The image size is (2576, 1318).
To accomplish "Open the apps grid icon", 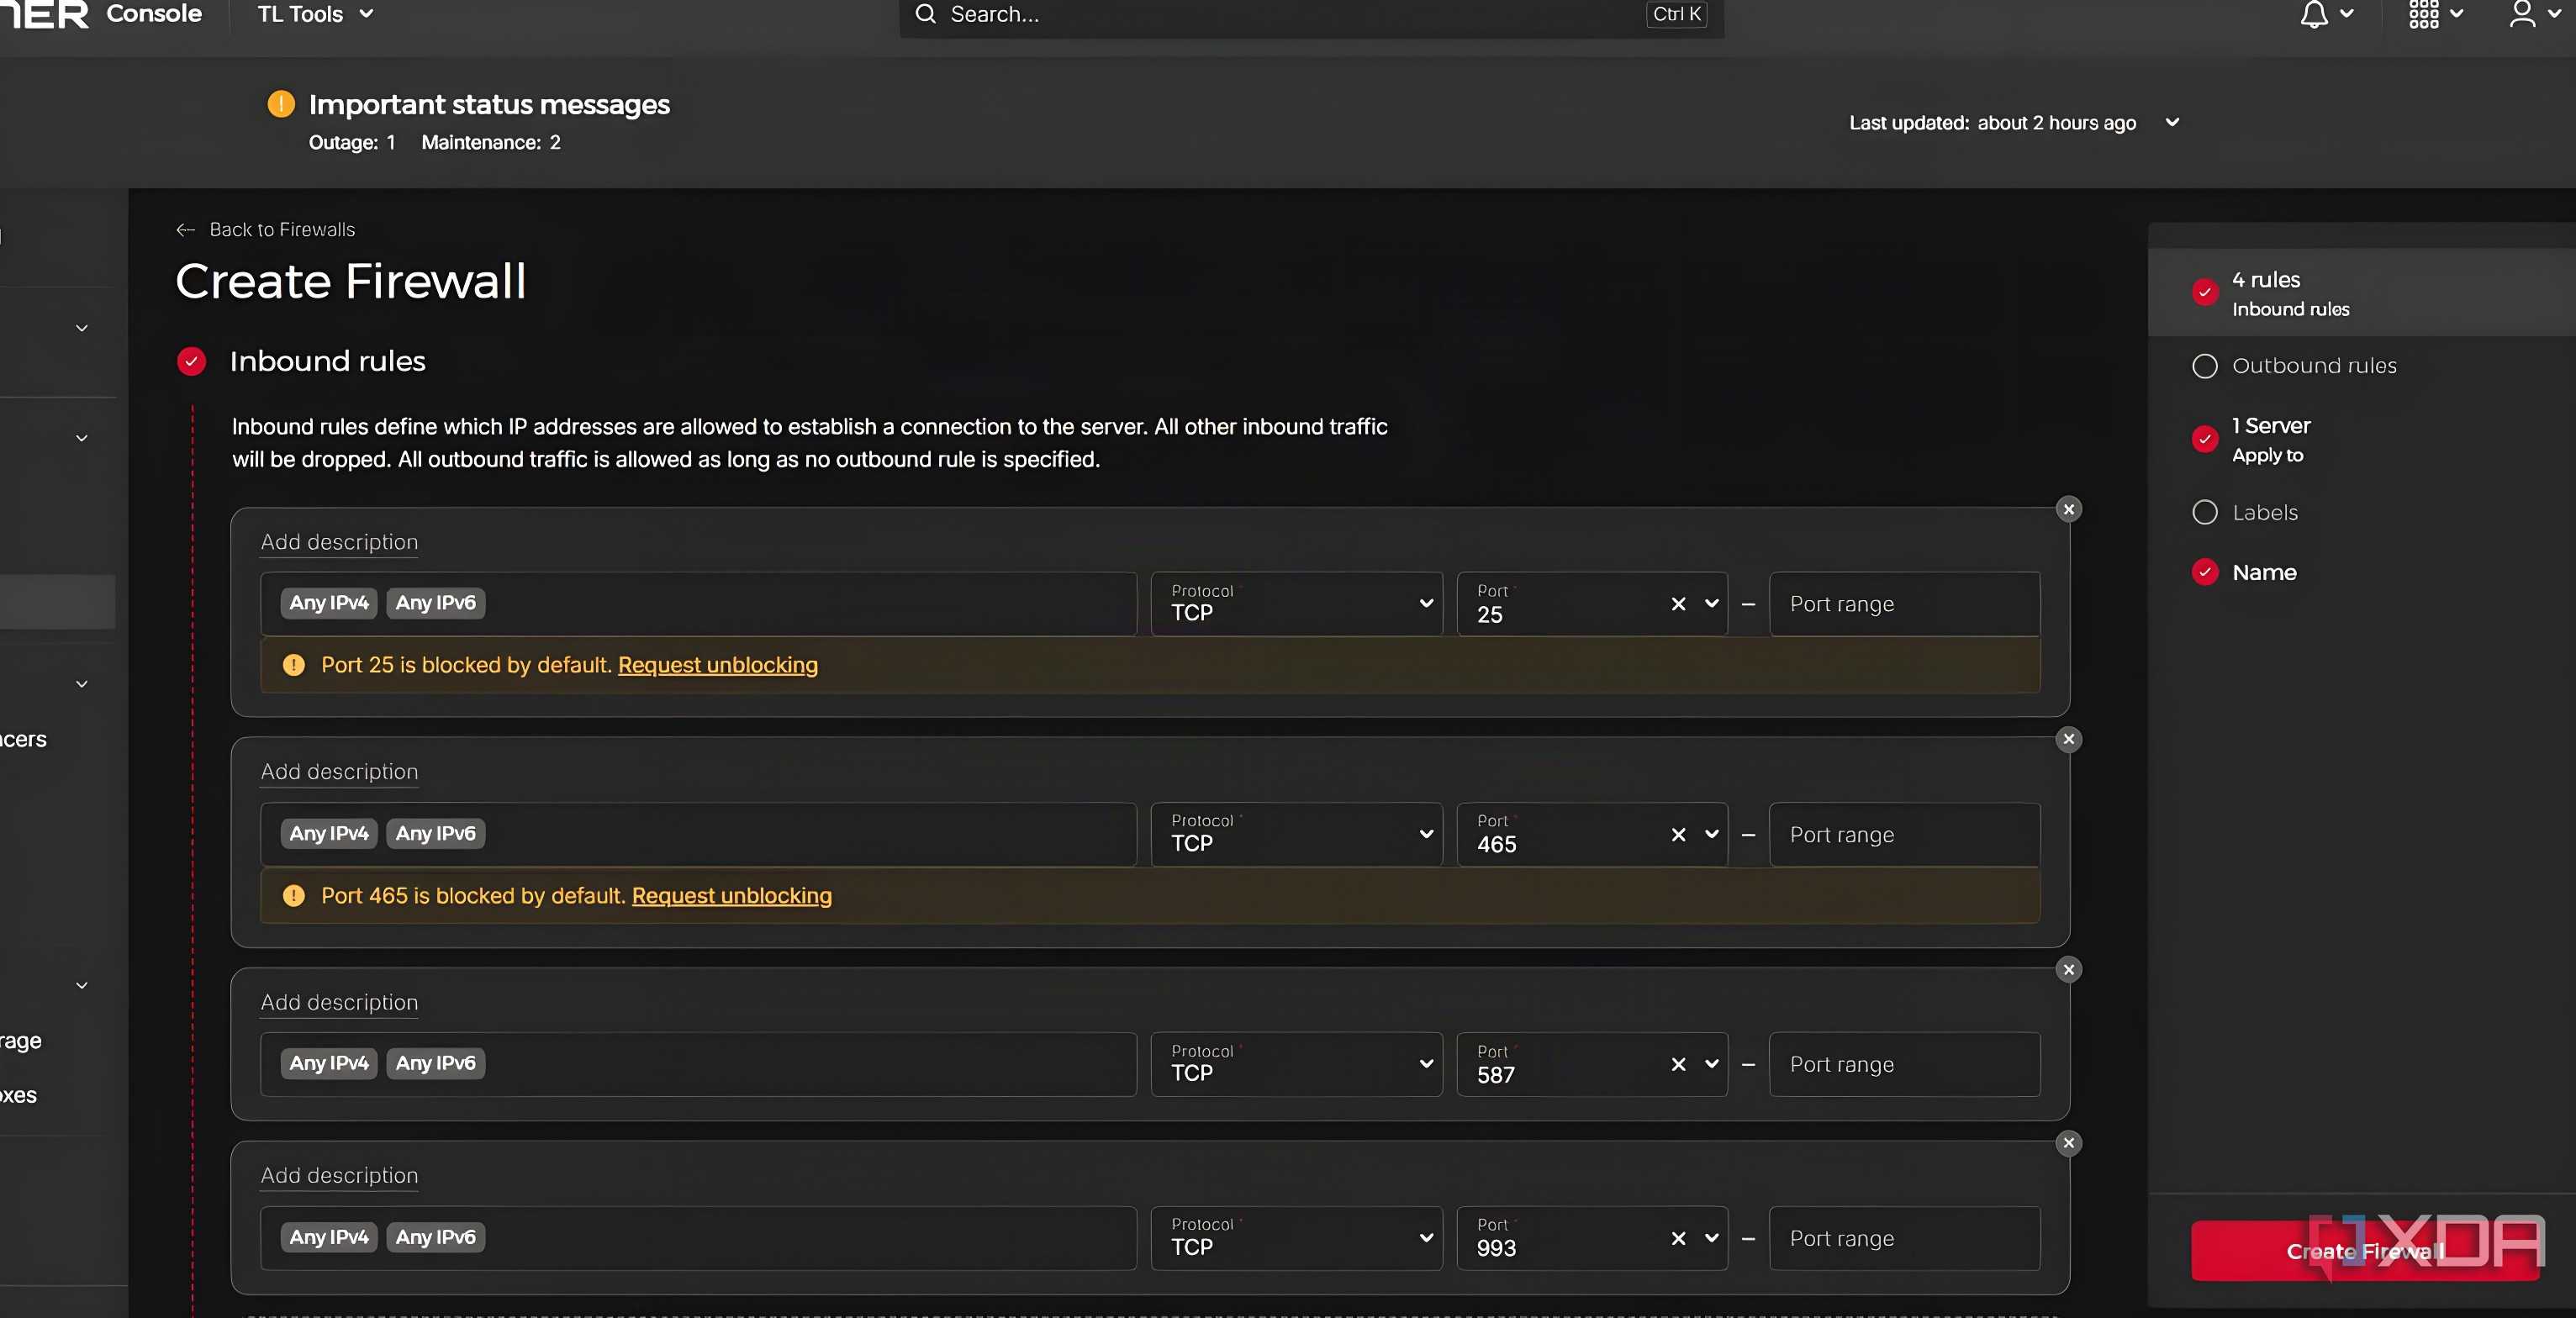I will [x=2423, y=14].
